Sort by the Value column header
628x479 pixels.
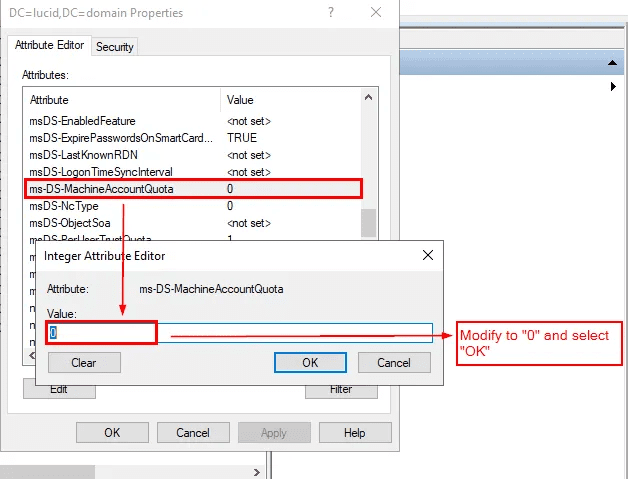[x=290, y=100]
